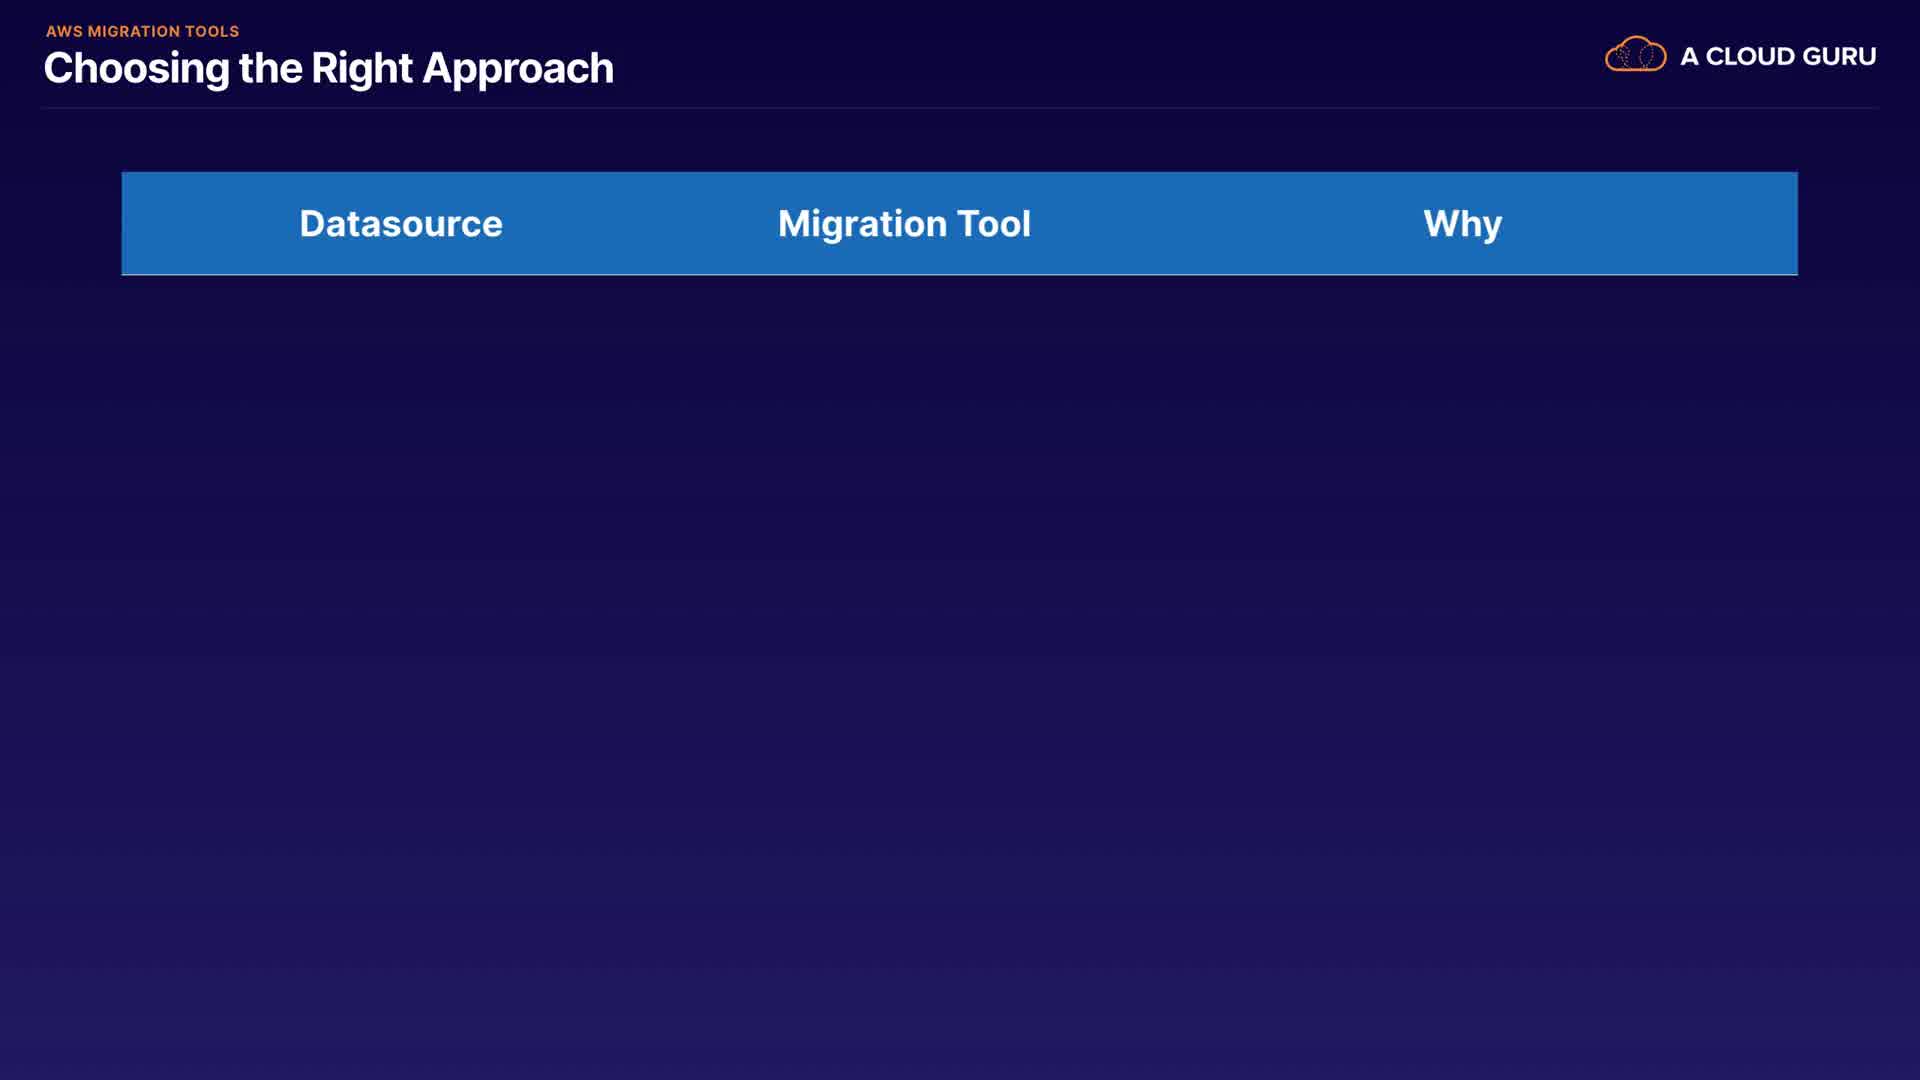Click the word Migration in table header
Viewport: 1920px width, 1080px height.
click(x=862, y=223)
